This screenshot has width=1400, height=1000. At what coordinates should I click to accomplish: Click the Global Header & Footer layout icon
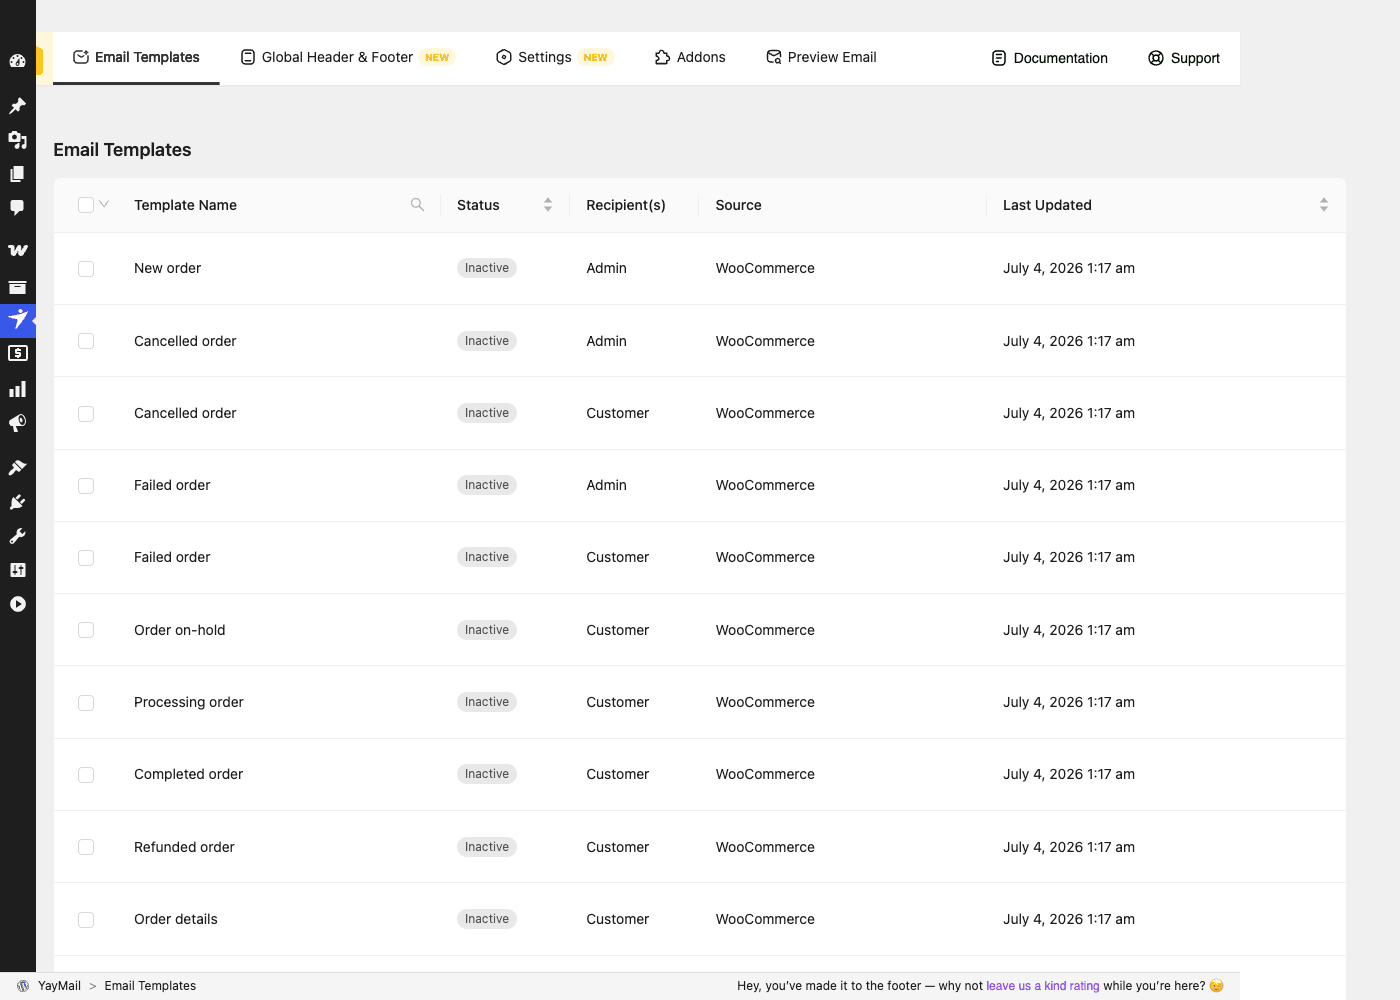click(248, 57)
